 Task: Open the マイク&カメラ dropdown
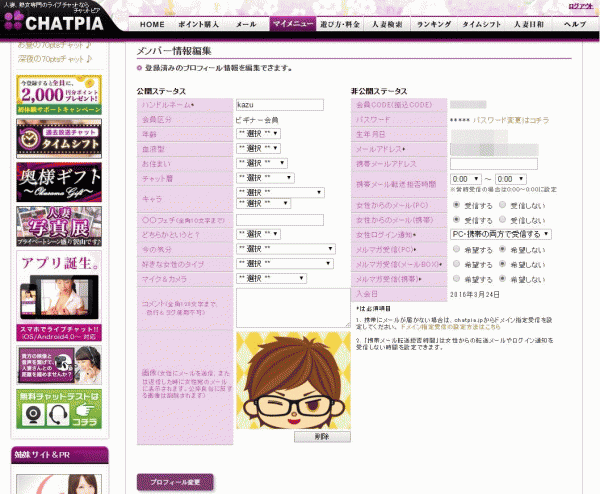[x=271, y=278]
